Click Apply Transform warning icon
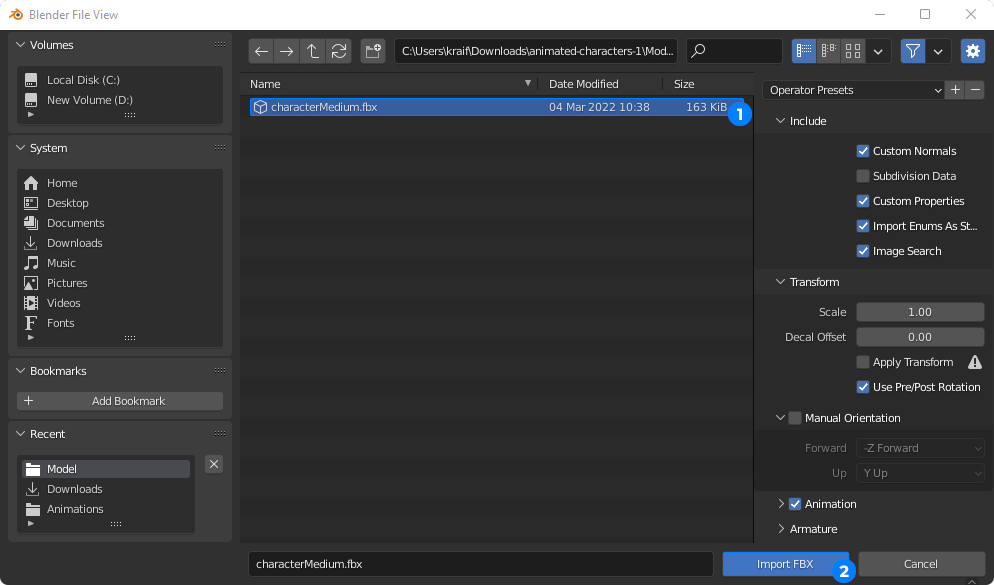Image resolution: width=994 pixels, height=585 pixels. [x=975, y=362]
